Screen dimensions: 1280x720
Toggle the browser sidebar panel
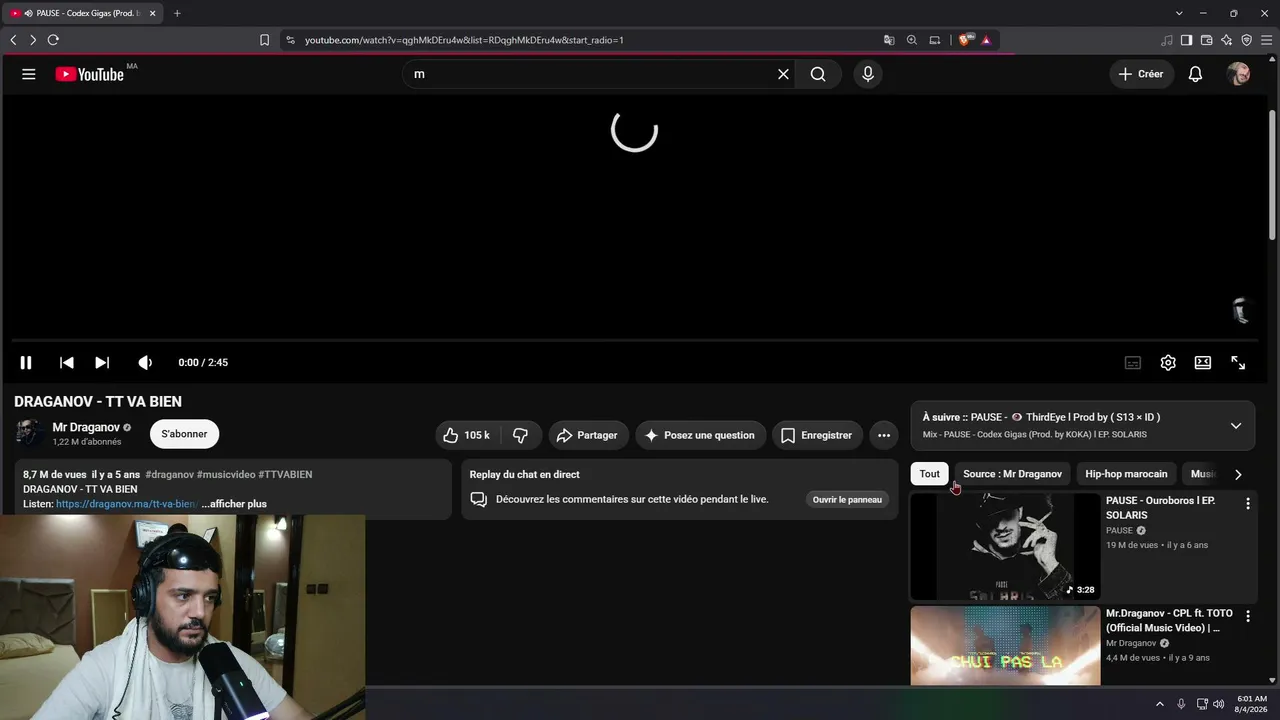click(1186, 40)
